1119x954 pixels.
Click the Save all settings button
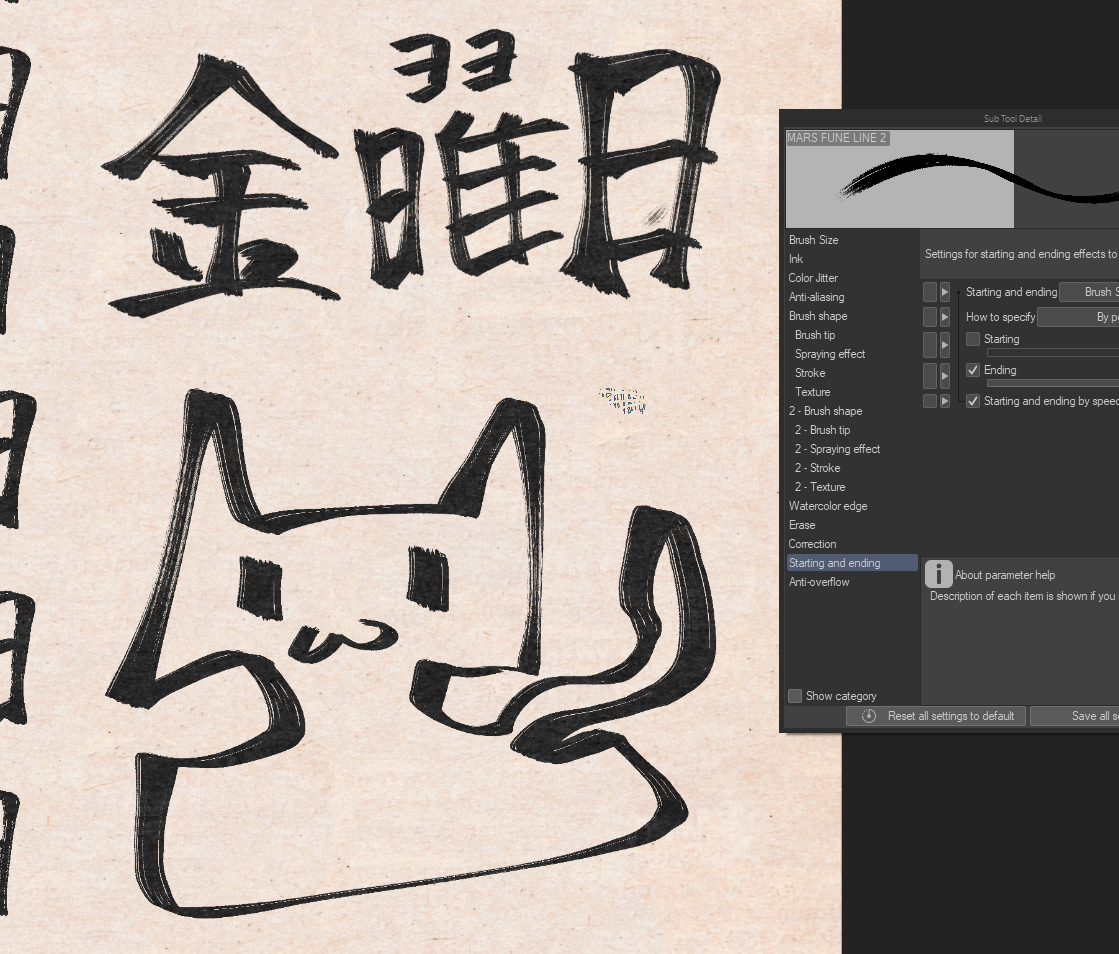click(1075, 716)
